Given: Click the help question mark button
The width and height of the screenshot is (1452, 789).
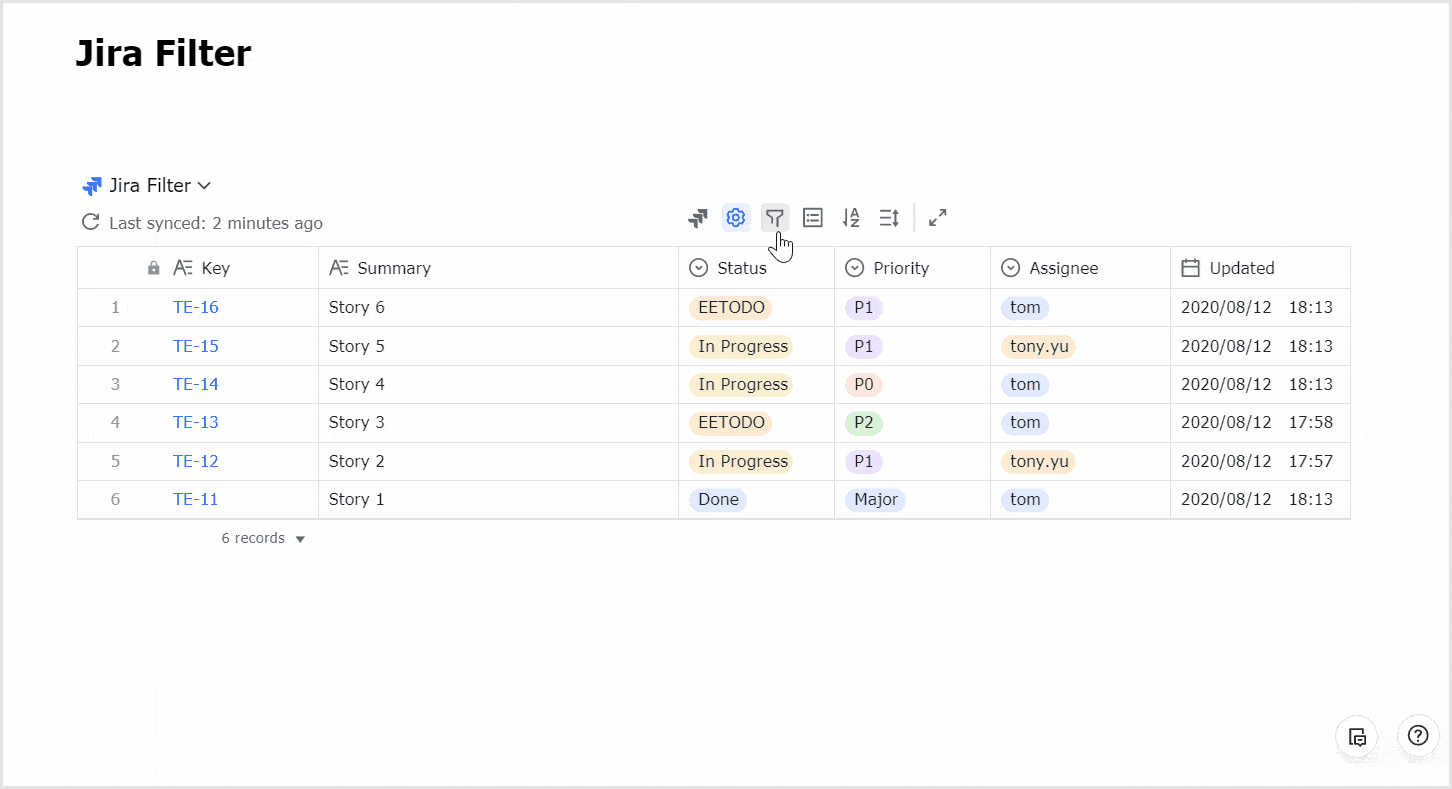Looking at the screenshot, I should coord(1418,736).
